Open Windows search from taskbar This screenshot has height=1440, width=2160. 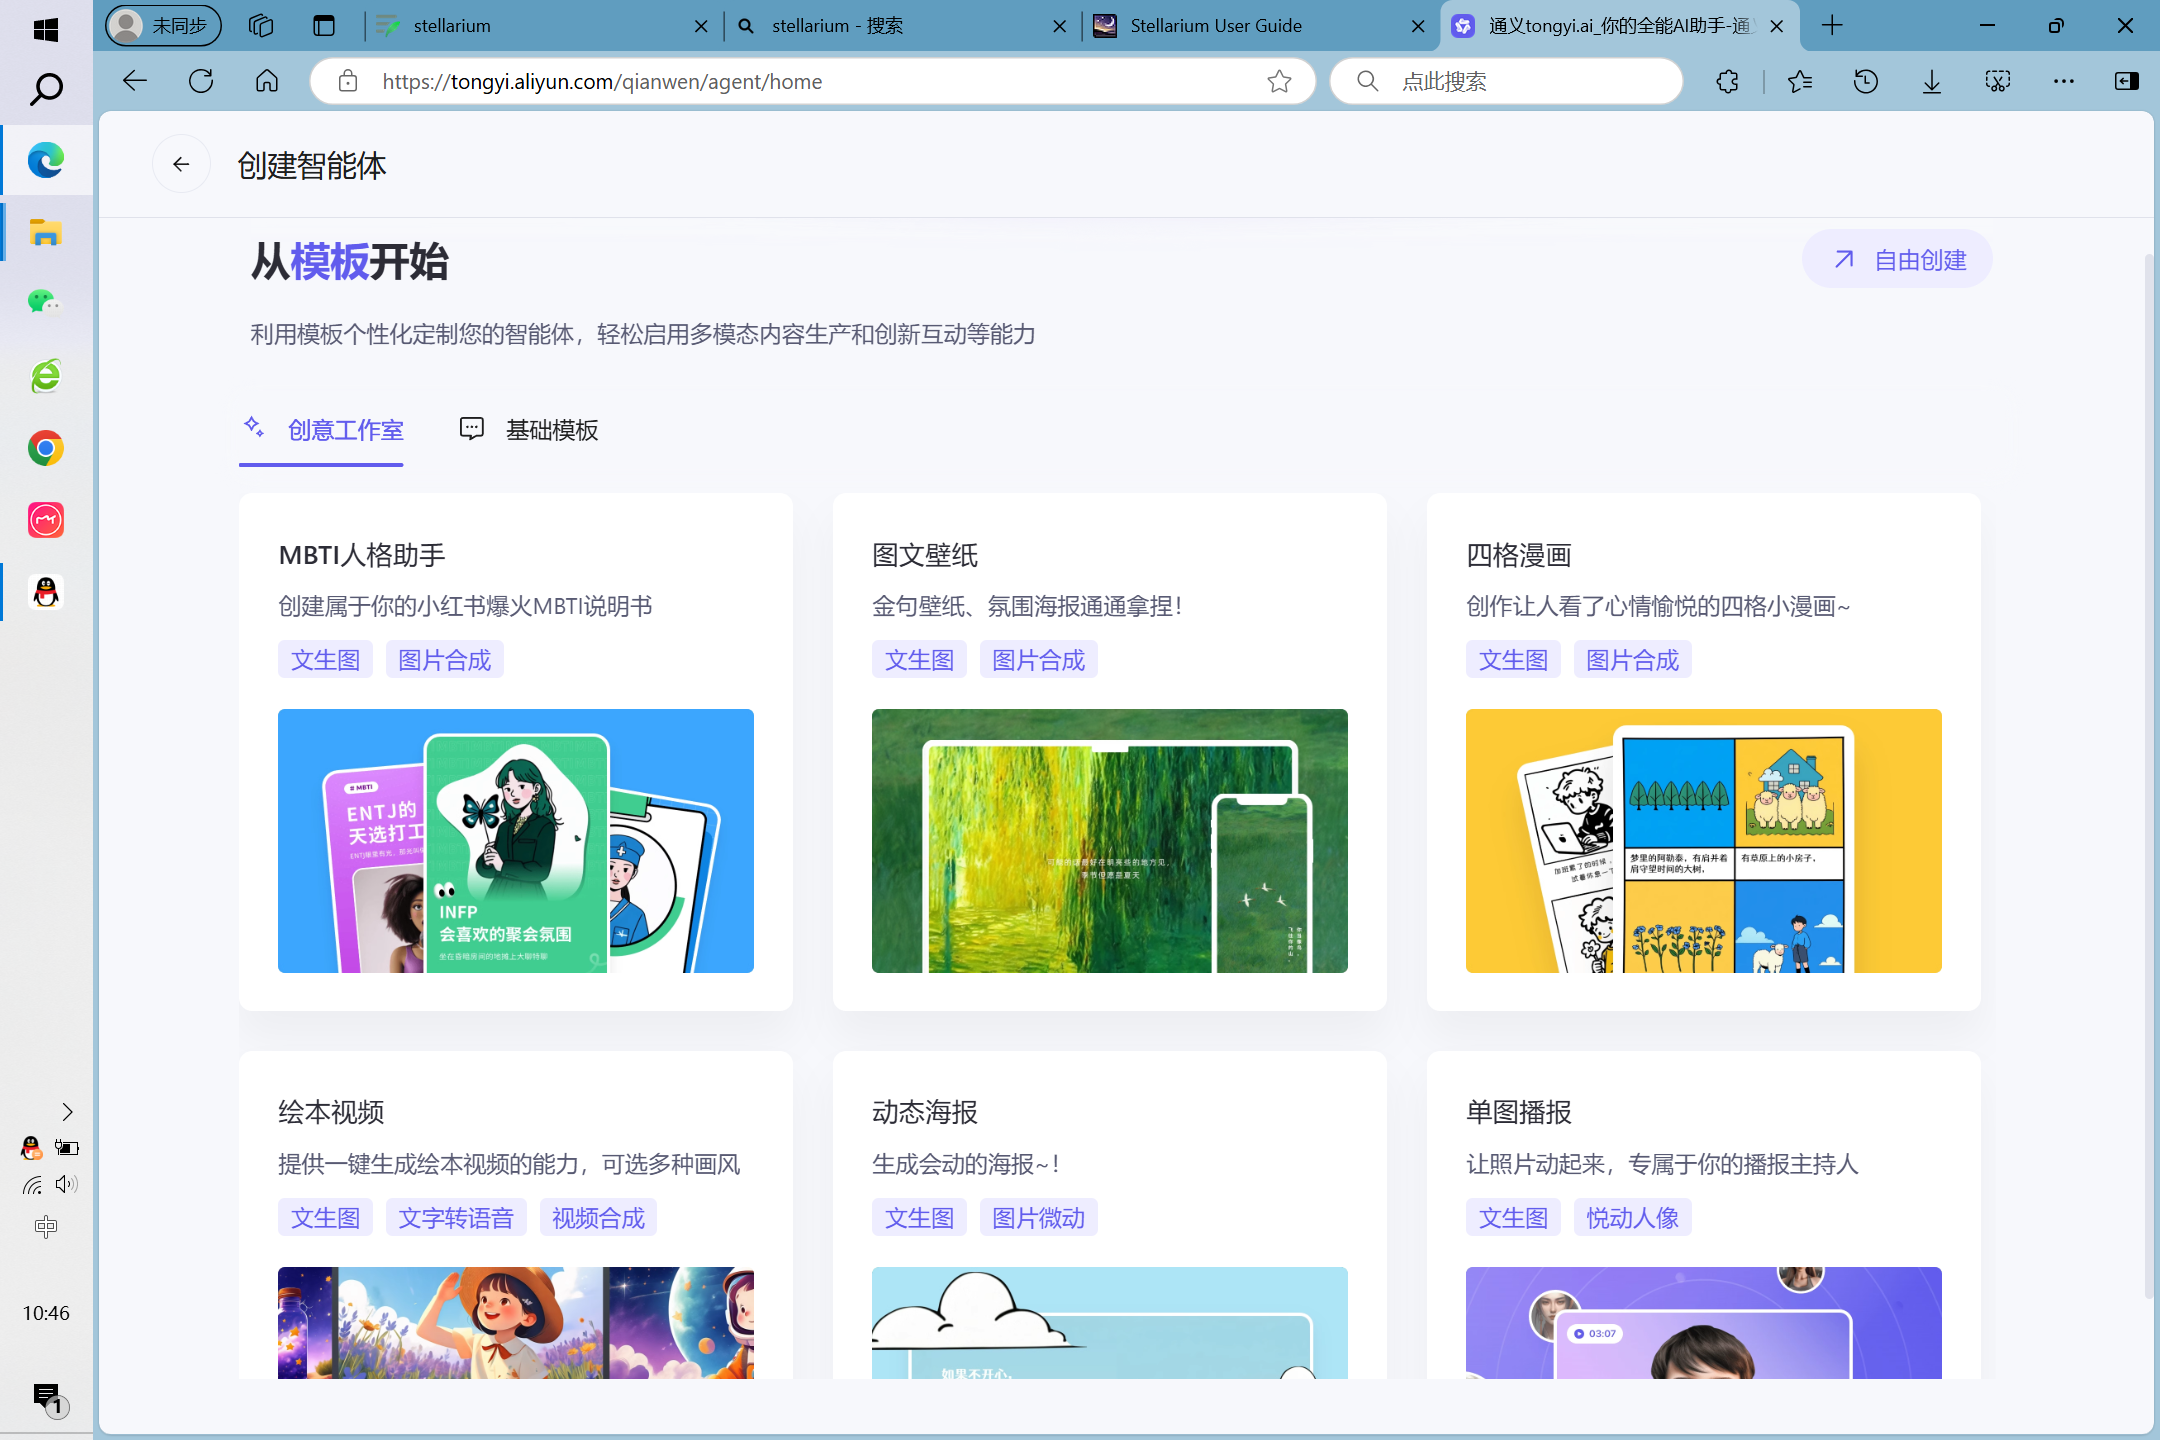click(x=46, y=90)
